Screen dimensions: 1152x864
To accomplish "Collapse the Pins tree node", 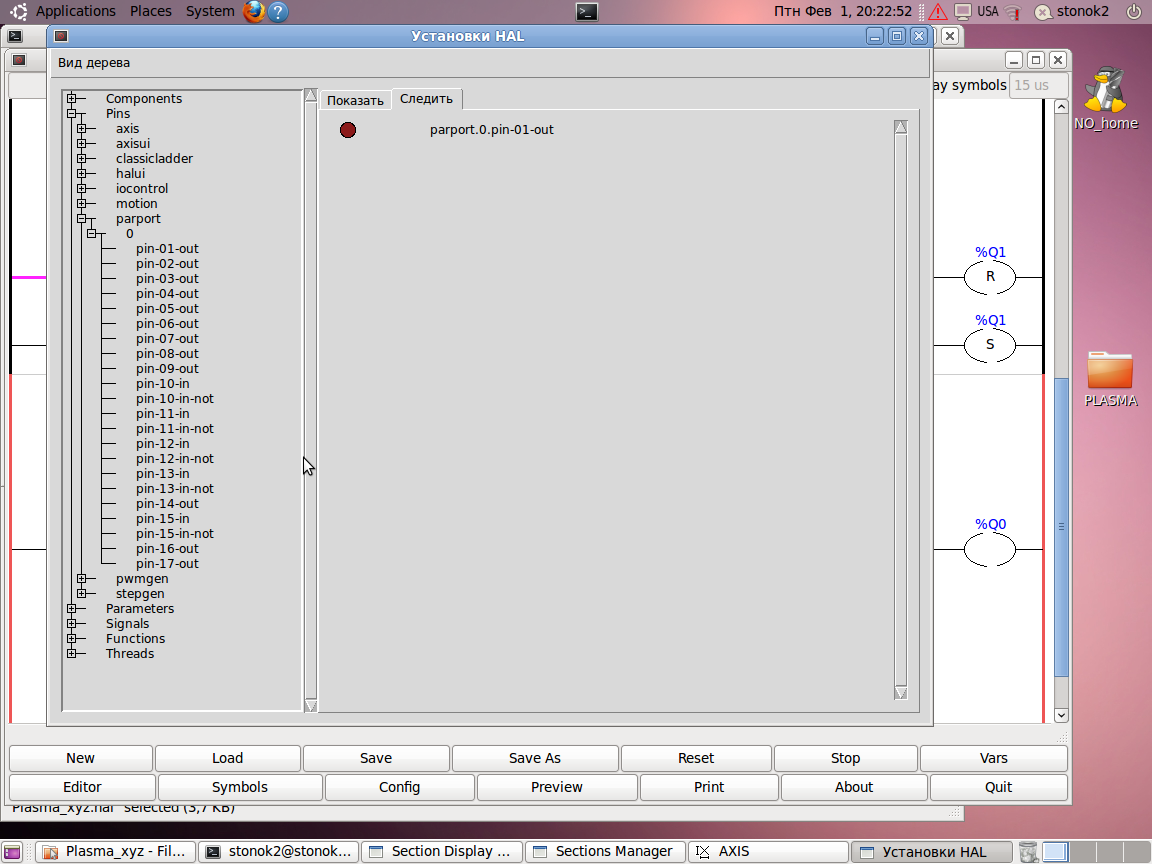I will [x=72, y=114].
